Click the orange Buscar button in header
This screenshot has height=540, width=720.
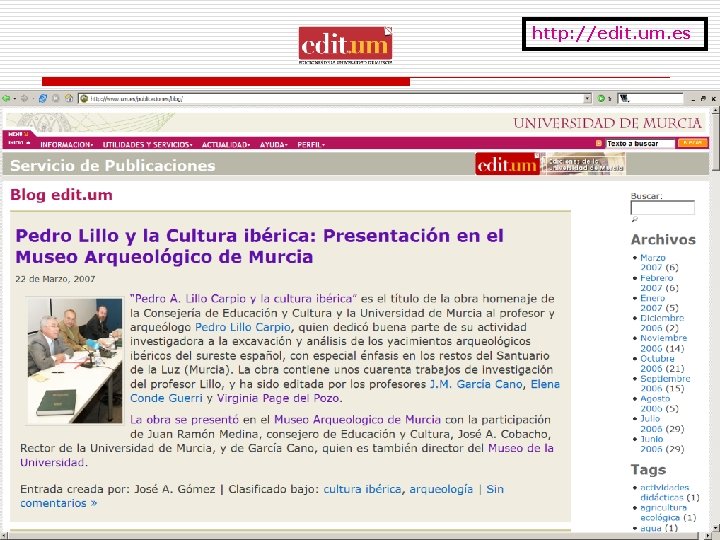click(x=692, y=143)
